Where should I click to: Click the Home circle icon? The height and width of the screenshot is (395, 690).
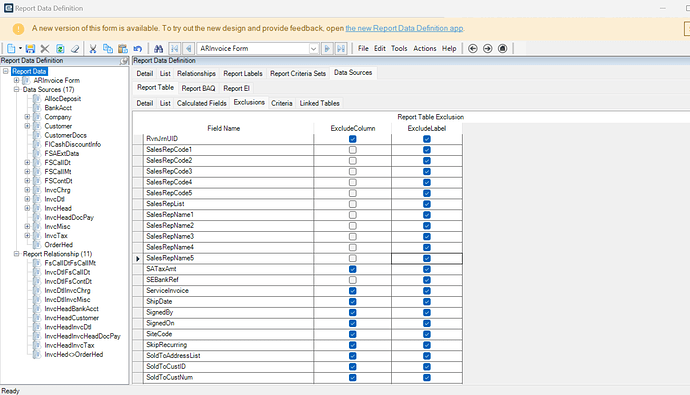tap(503, 48)
